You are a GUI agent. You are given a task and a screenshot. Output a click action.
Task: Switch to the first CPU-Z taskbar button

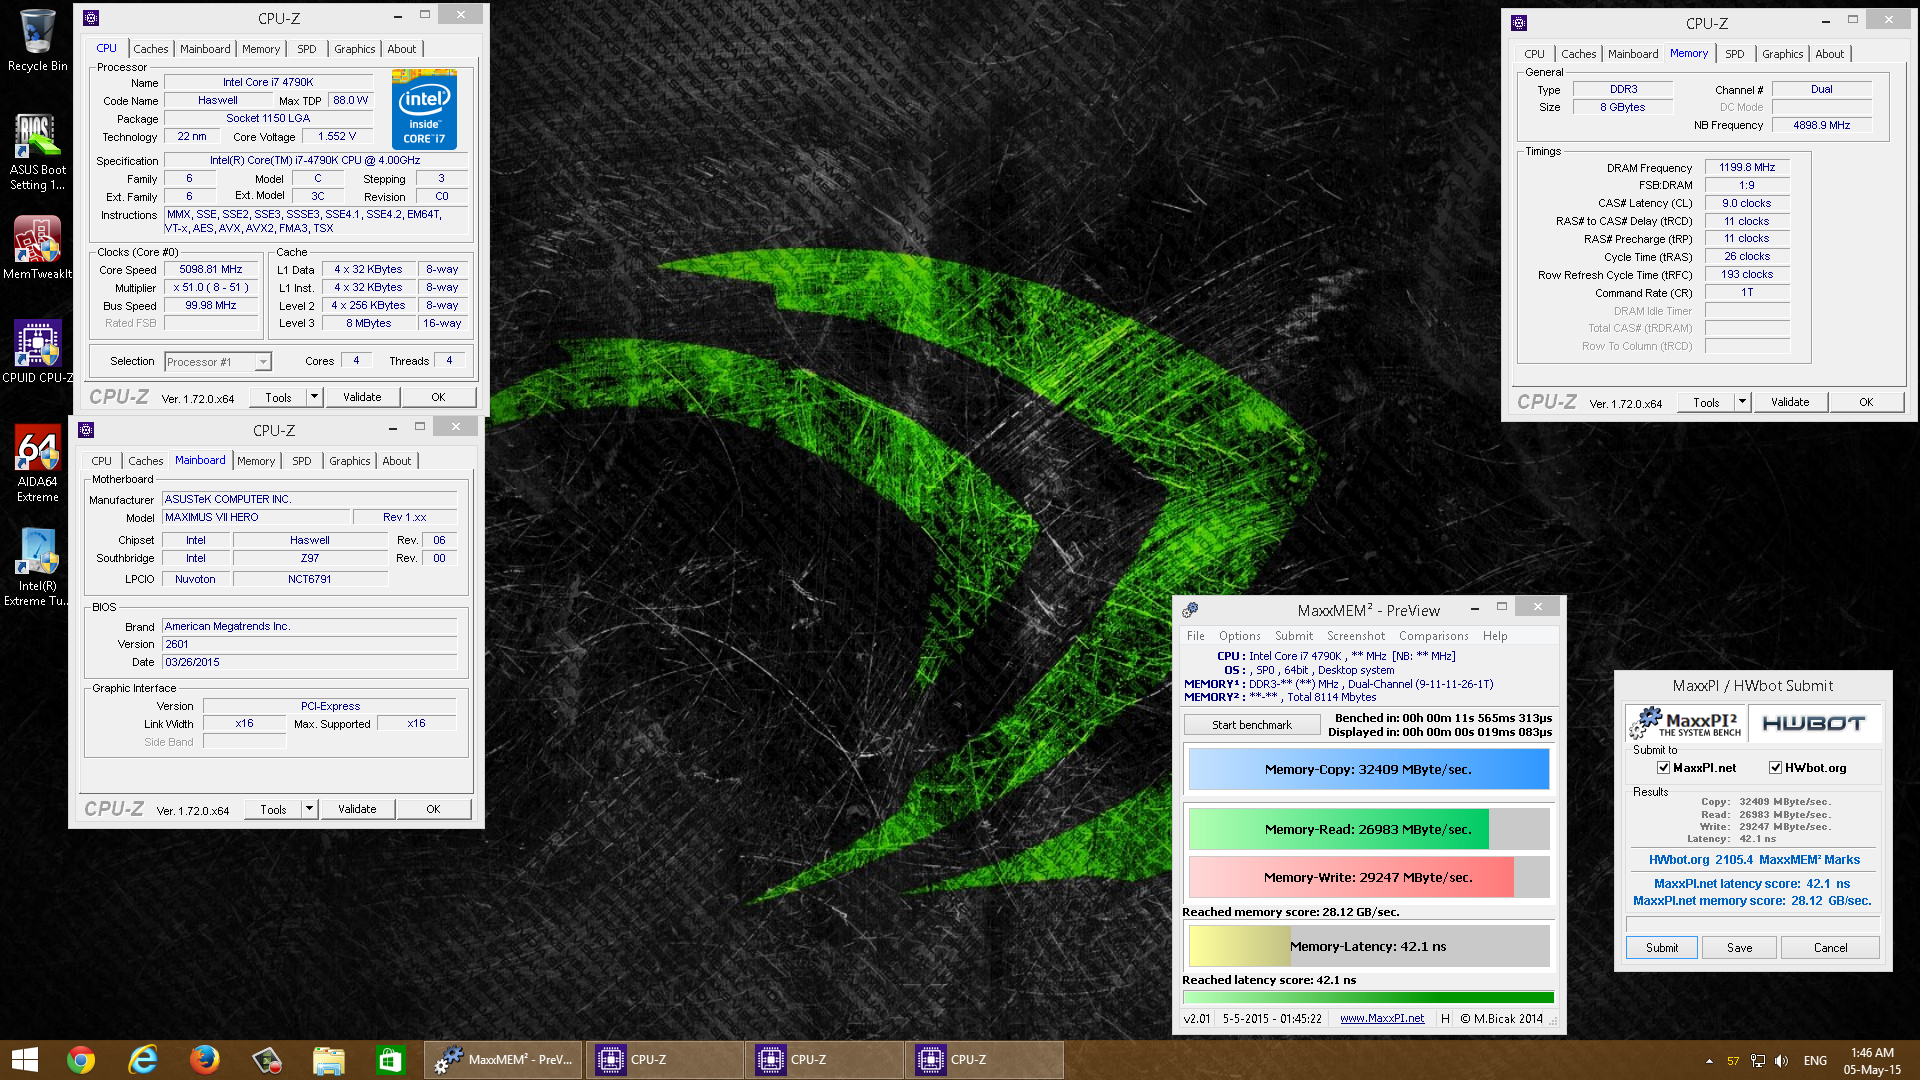pyautogui.click(x=664, y=1060)
